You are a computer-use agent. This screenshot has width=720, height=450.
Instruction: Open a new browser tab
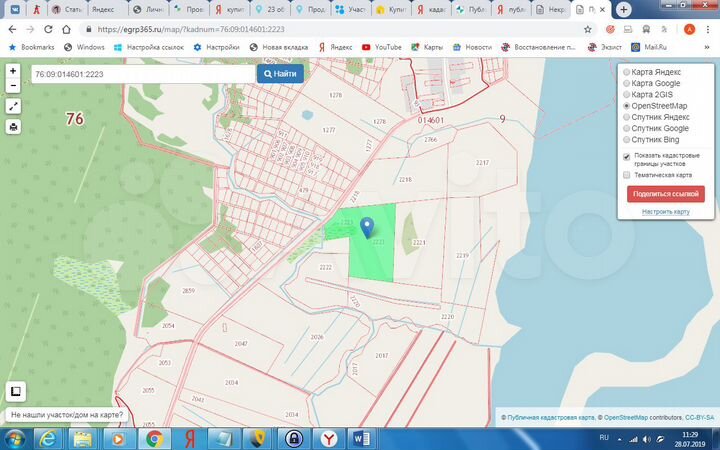(625, 9)
